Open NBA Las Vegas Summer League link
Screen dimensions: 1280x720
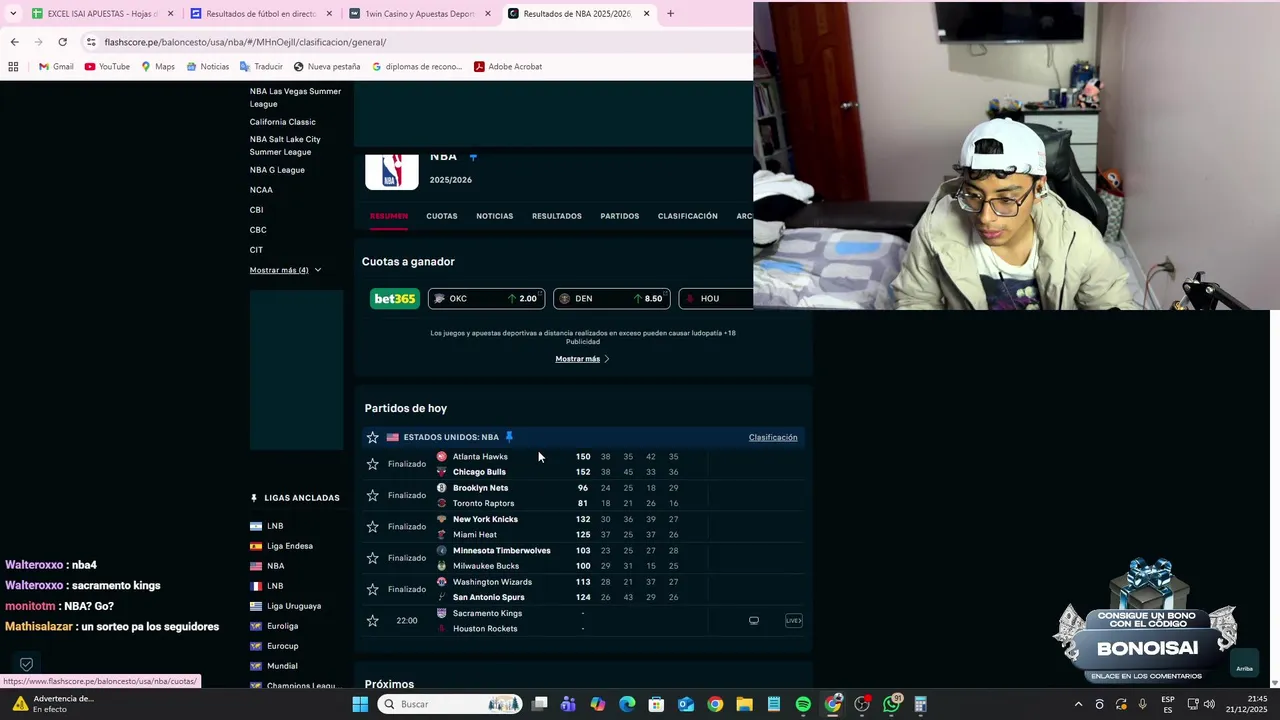(x=295, y=97)
